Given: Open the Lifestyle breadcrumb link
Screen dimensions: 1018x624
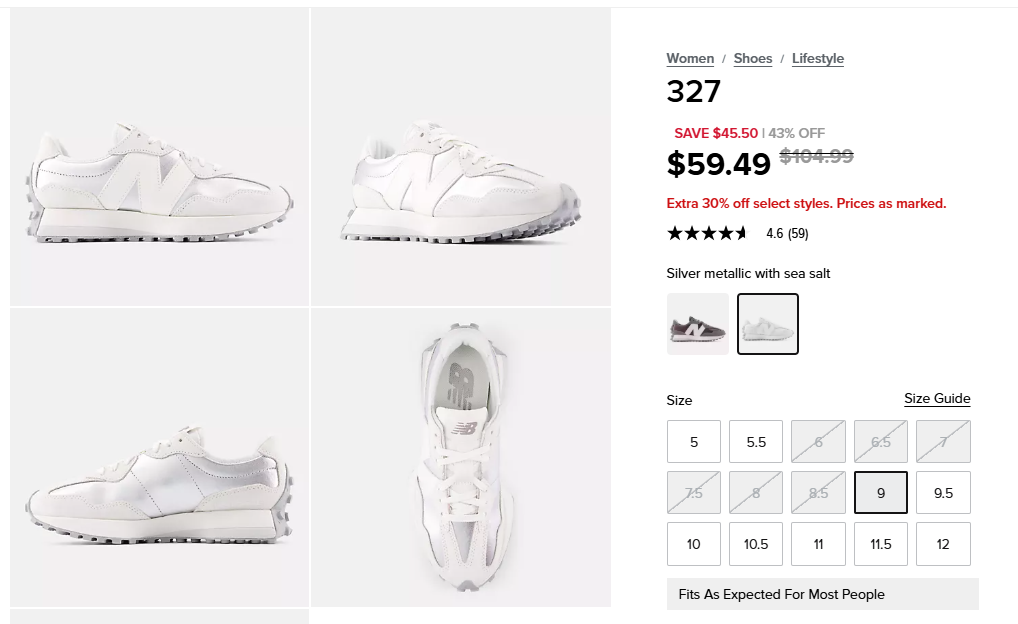Looking at the screenshot, I should pyautogui.click(x=818, y=59).
